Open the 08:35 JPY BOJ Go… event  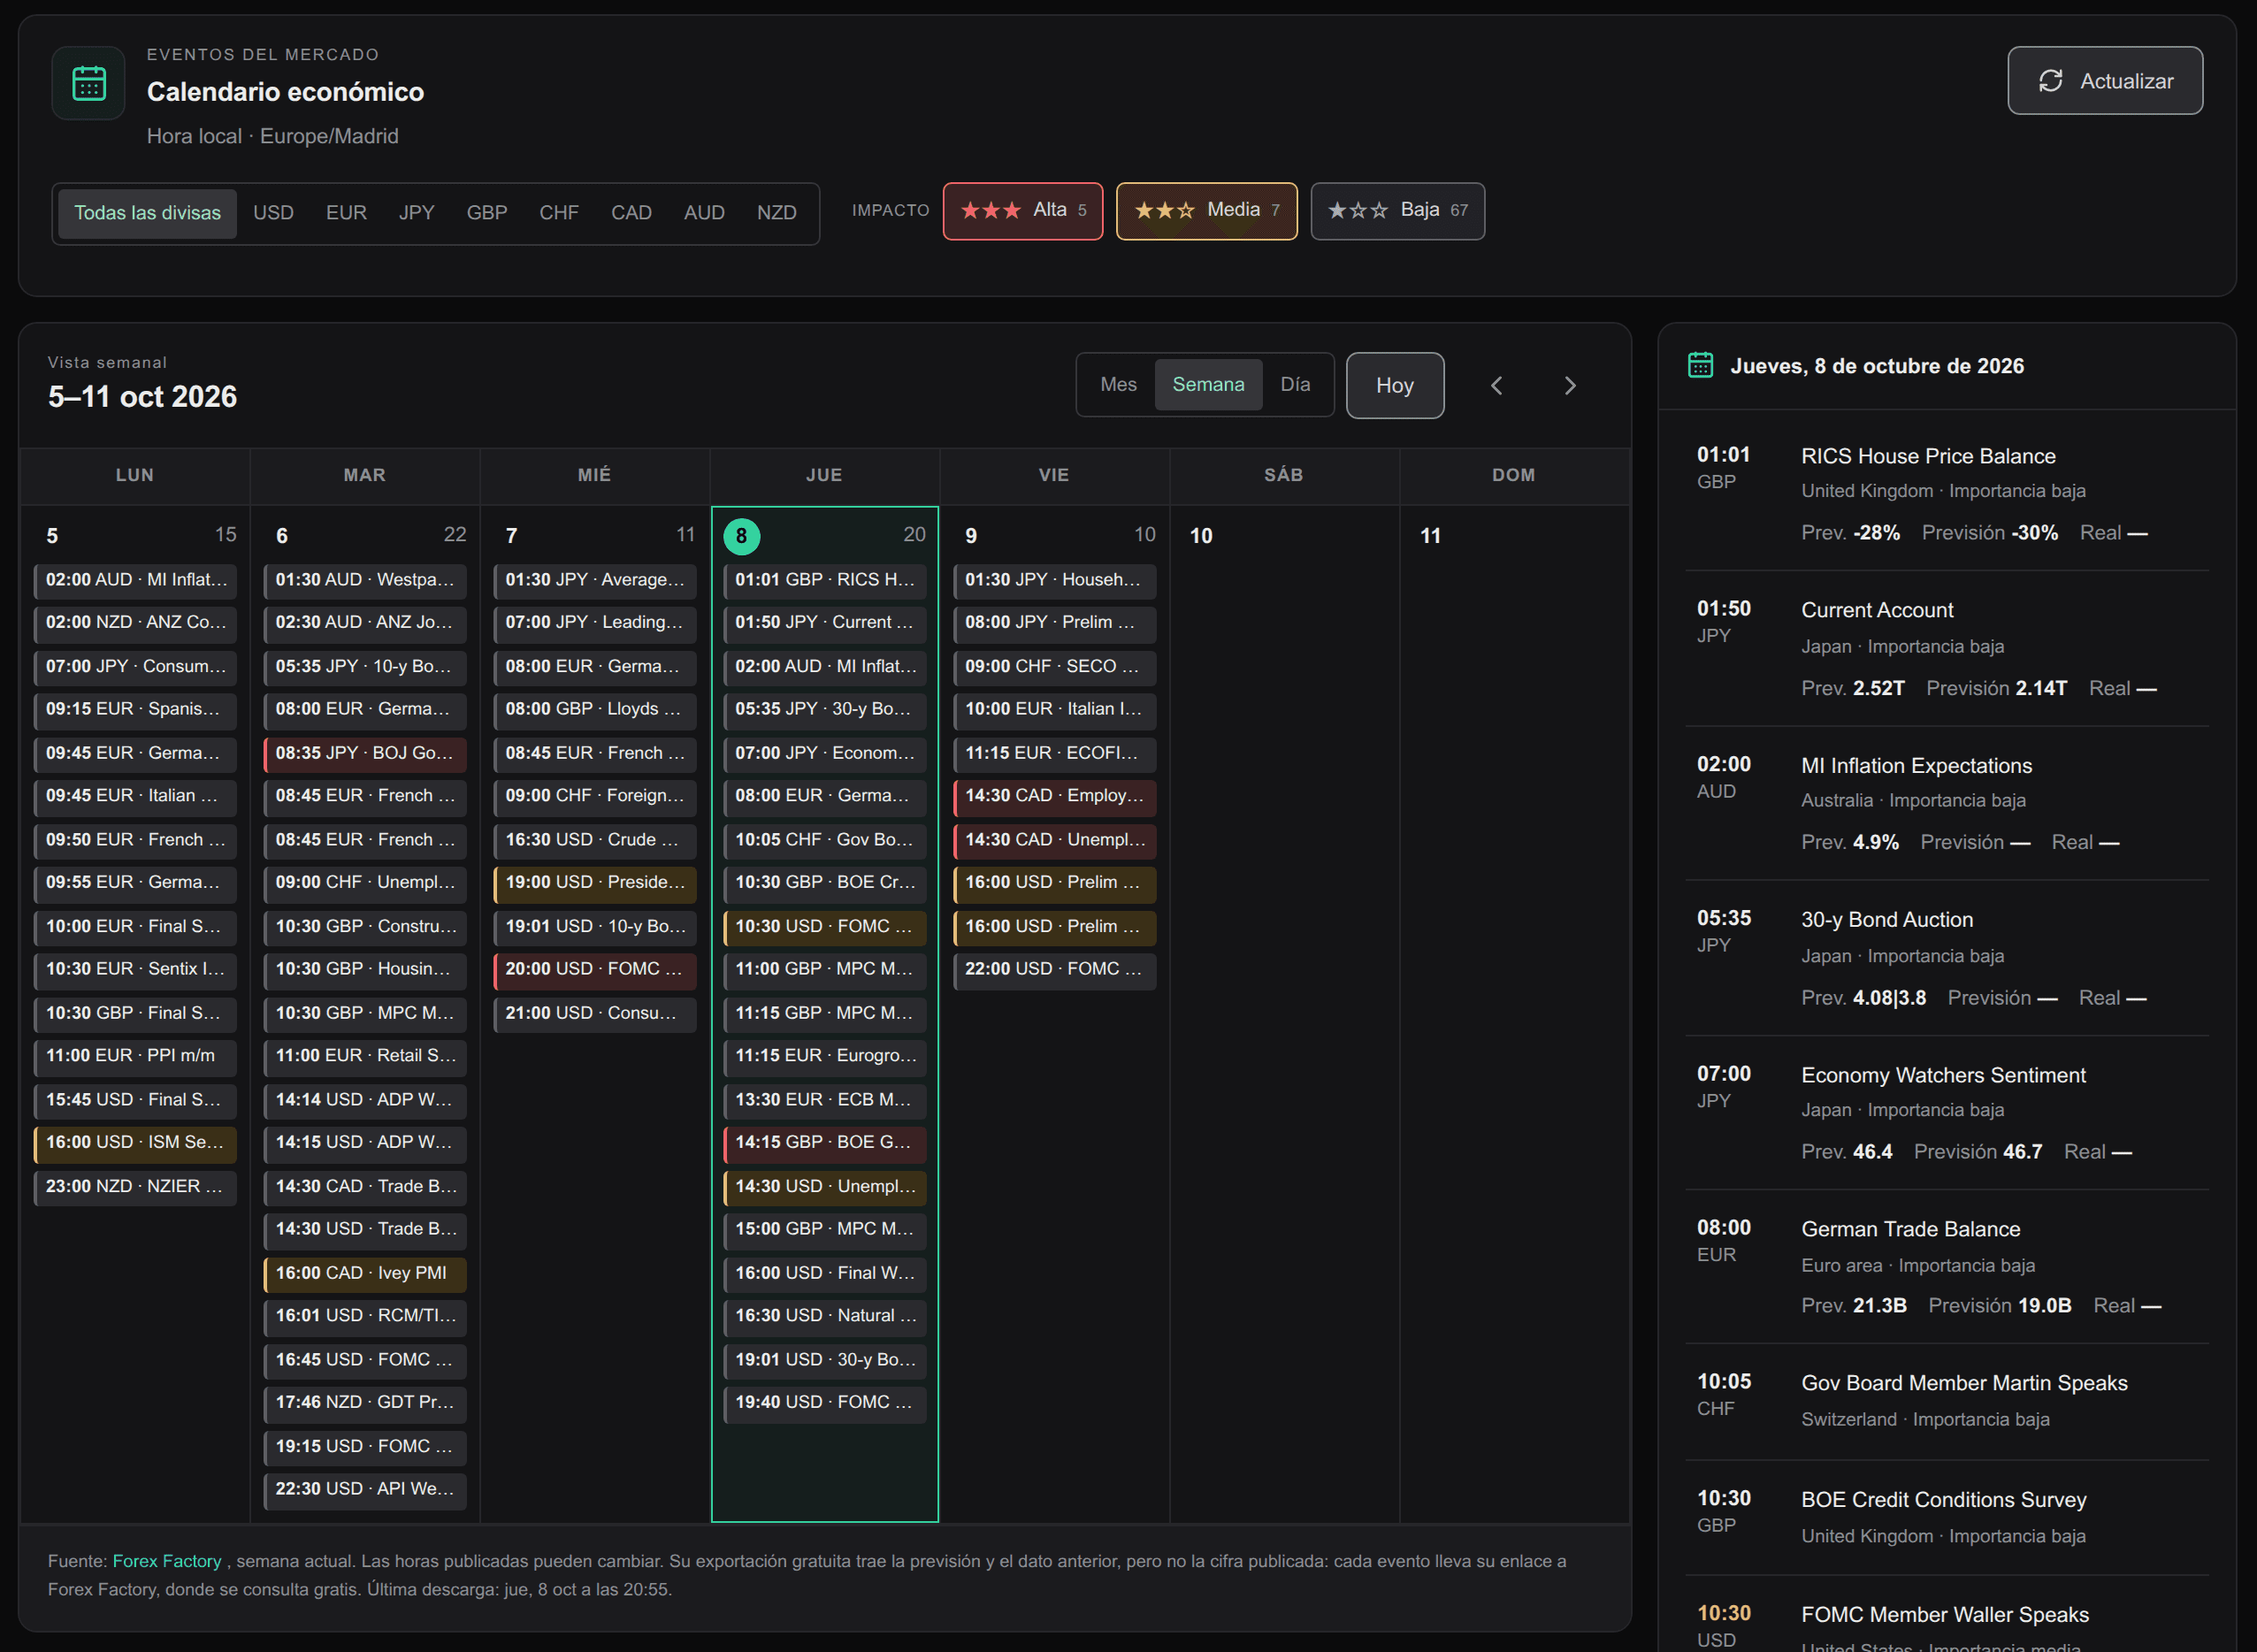coord(365,754)
